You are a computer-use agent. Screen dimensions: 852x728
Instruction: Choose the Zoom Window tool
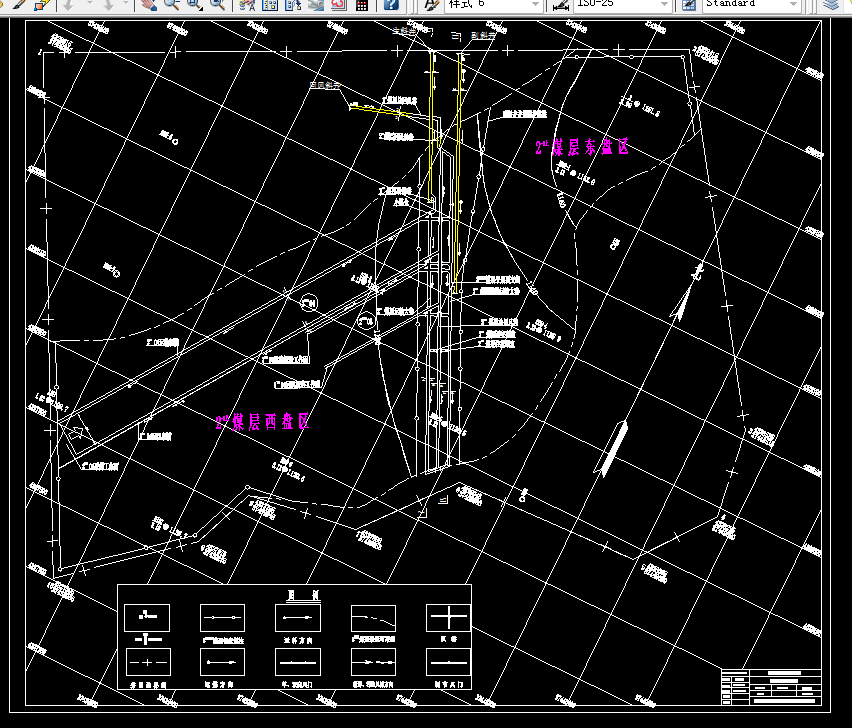coord(195,4)
